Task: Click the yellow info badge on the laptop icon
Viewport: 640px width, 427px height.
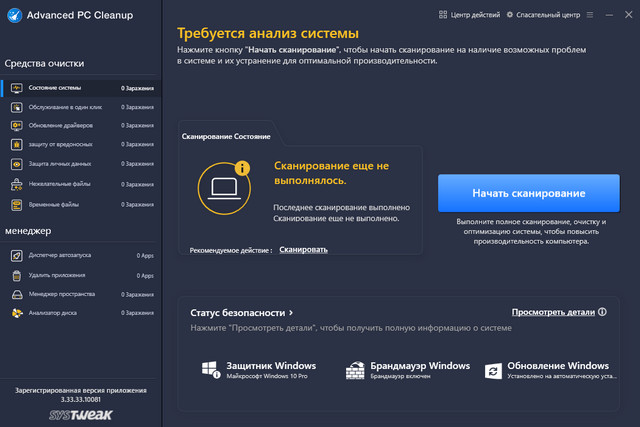Action: (242, 168)
